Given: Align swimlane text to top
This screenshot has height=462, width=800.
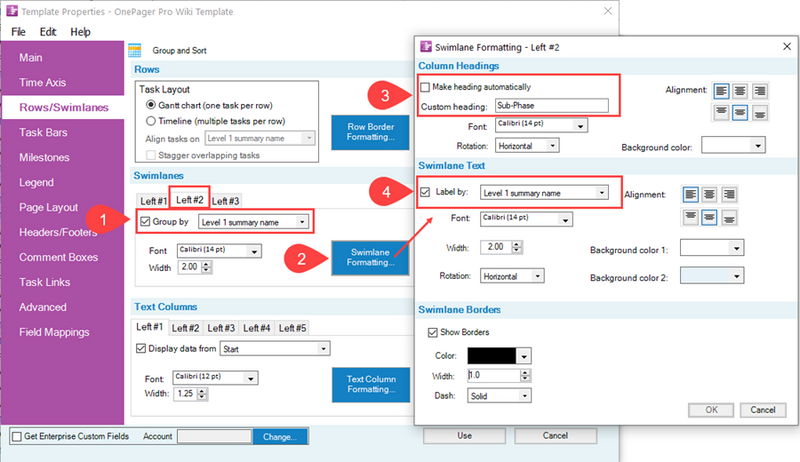Looking at the screenshot, I should [x=690, y=217].
